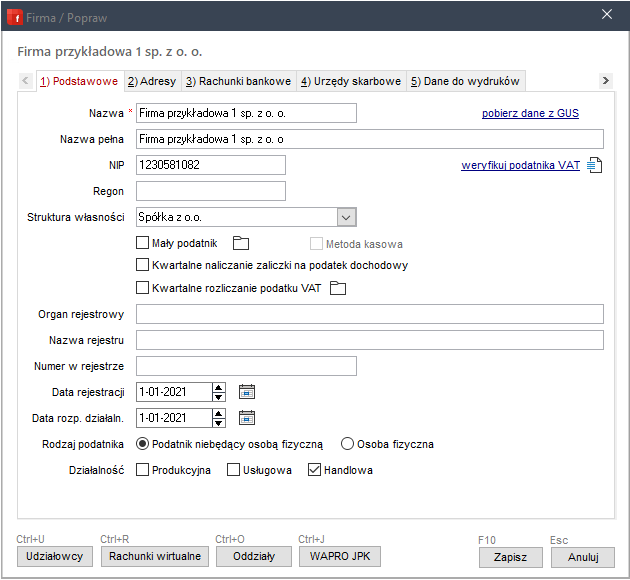Open the Rachunki bankowe tab
Image resolution: width=630 pixels, height=580 pixels.
pos(239,81)
